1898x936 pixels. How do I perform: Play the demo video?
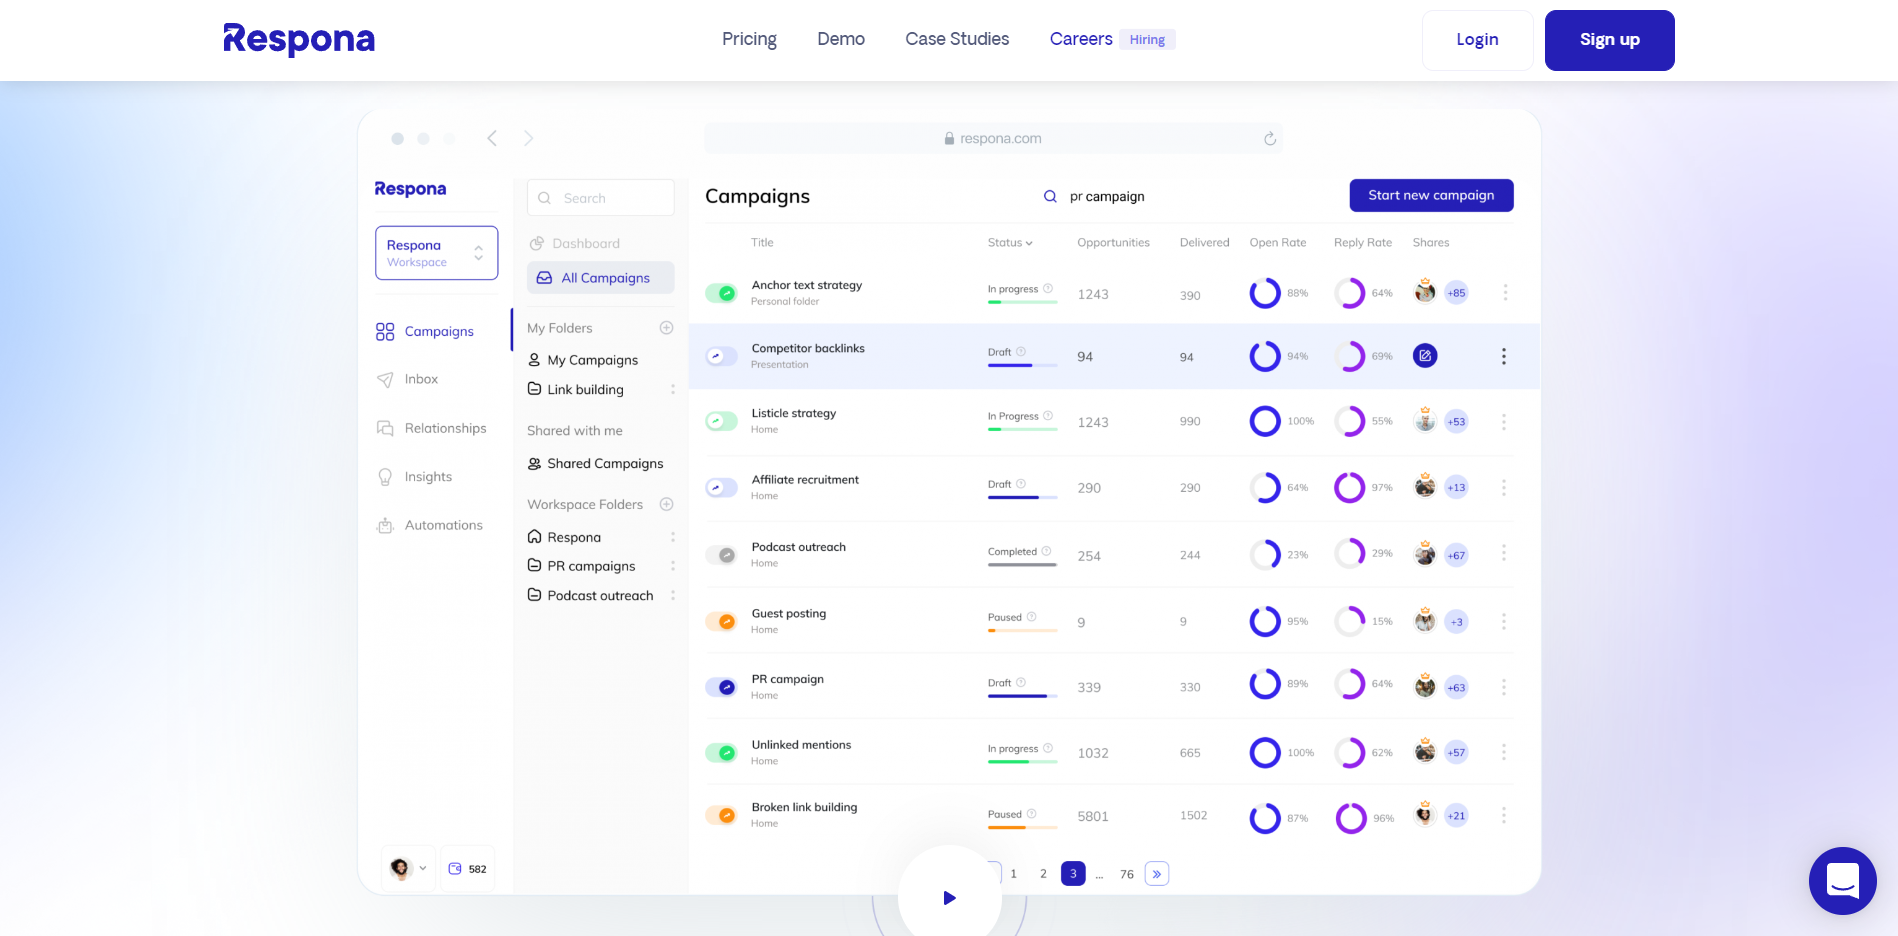click(x=950, y=897)
